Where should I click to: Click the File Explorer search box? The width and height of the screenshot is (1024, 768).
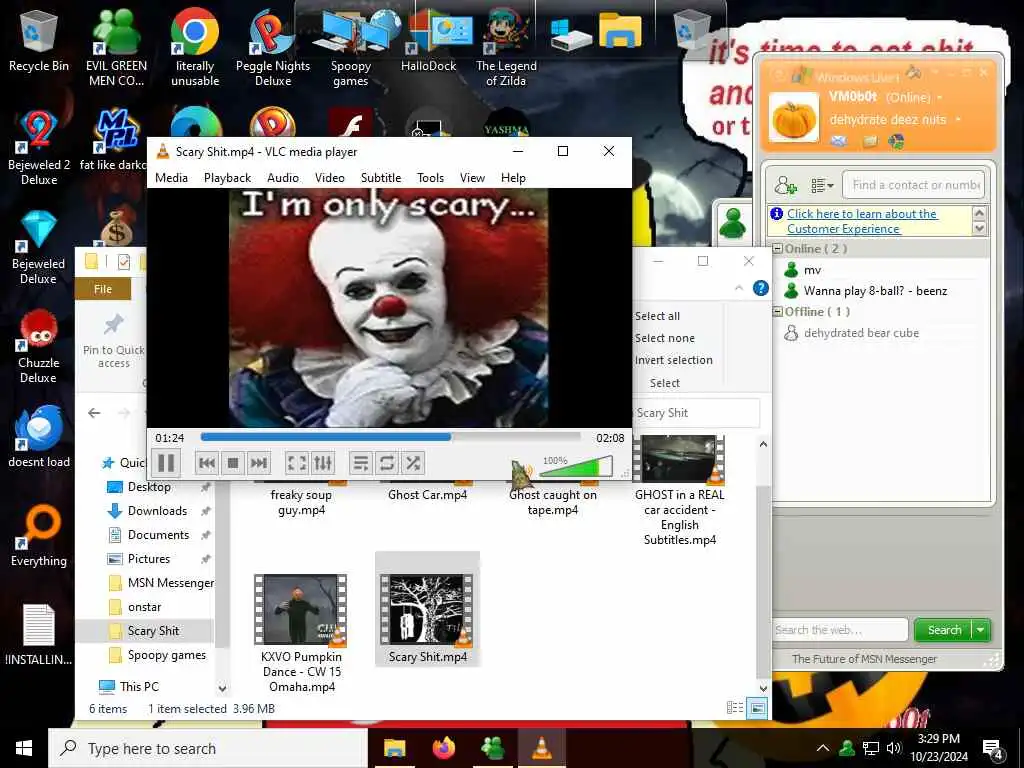696,413
